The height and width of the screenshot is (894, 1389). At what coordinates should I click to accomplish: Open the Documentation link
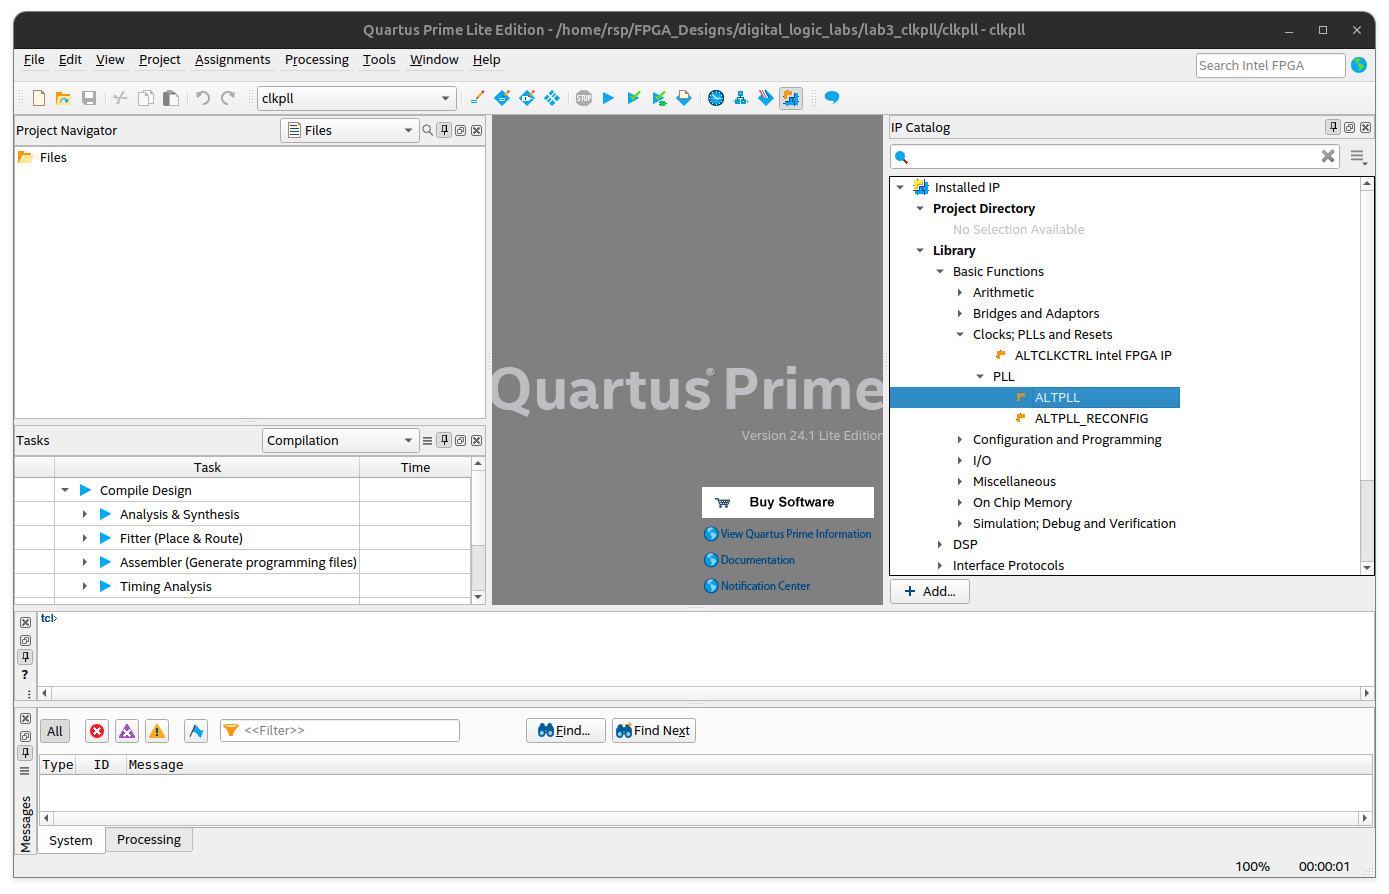[x=757, y=560]
